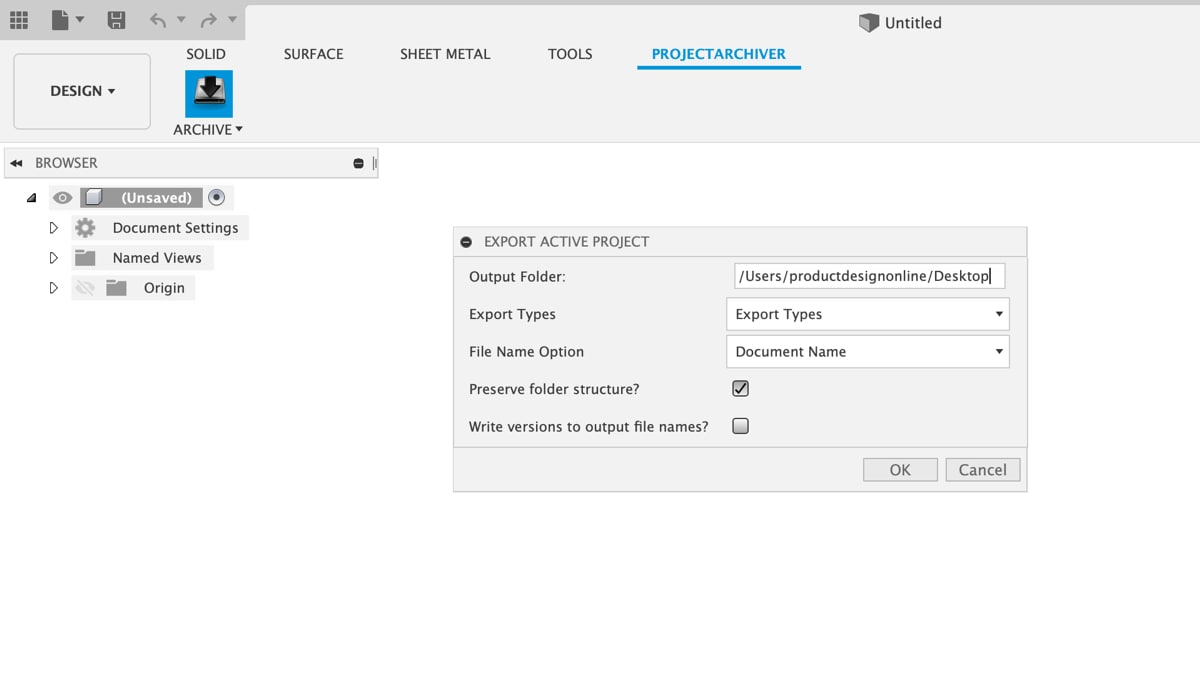Open the DESIGN workspace dropdown
1200x675 pixels.
pyautogui.click(x=82, y=91)
